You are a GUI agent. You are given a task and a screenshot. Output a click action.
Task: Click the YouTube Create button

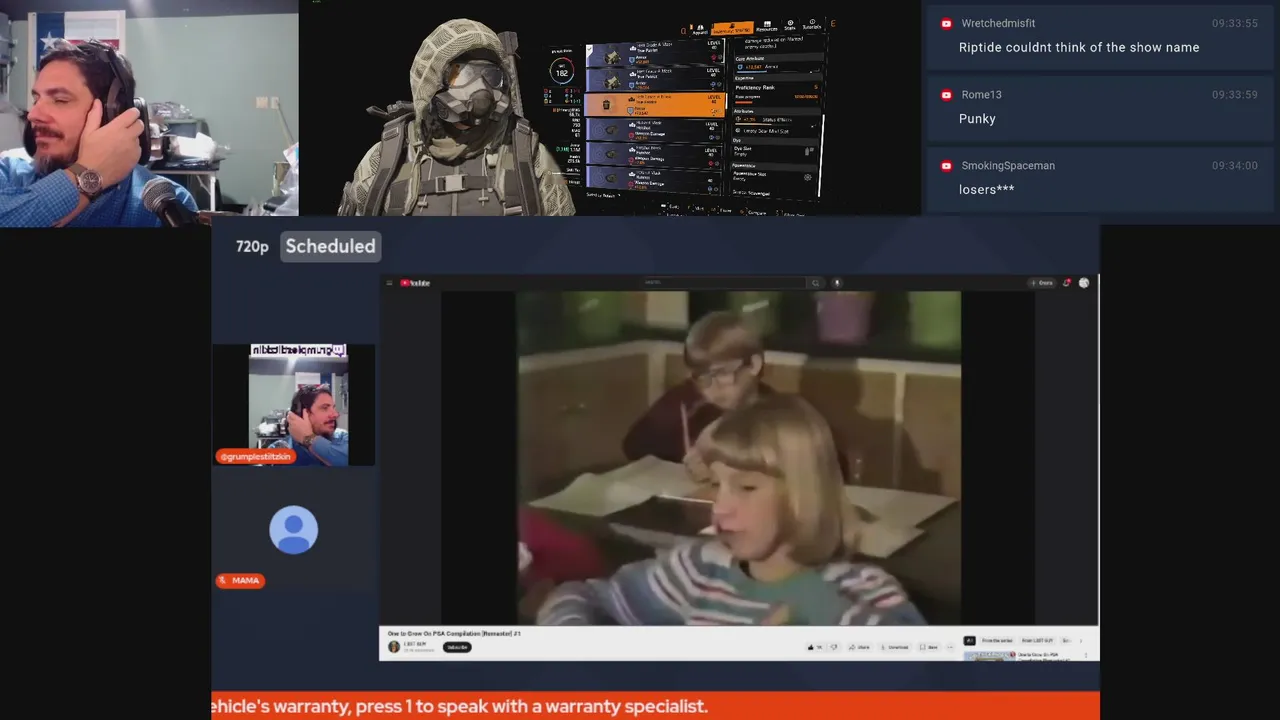coord(1042,283)
